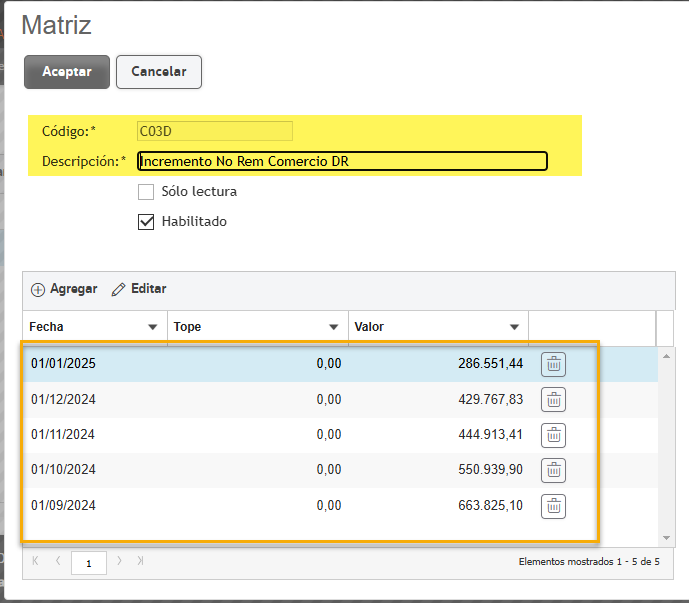Uncheck the Habilitado checkbox
Image resolution: width=689 pixels, height=603 pixels.
tap(146, 222)
